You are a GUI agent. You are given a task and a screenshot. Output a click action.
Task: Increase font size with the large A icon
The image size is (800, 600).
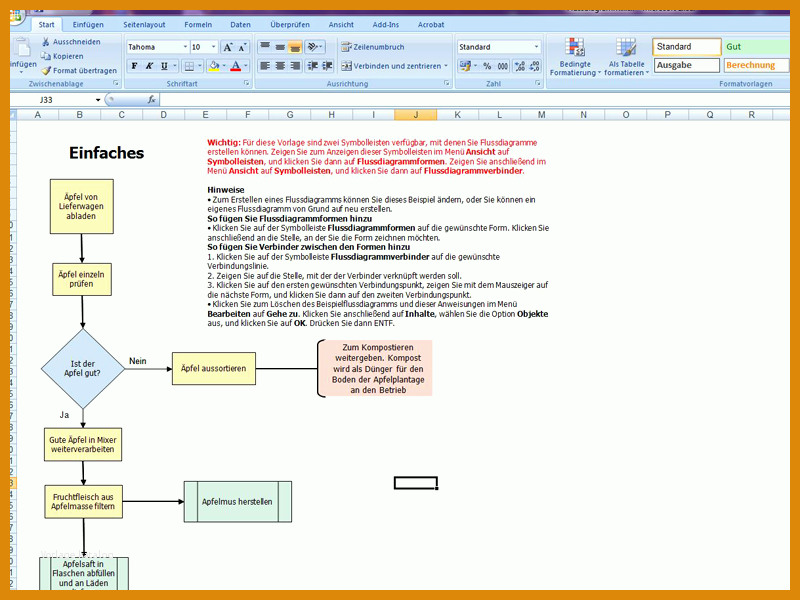(228, 47)
